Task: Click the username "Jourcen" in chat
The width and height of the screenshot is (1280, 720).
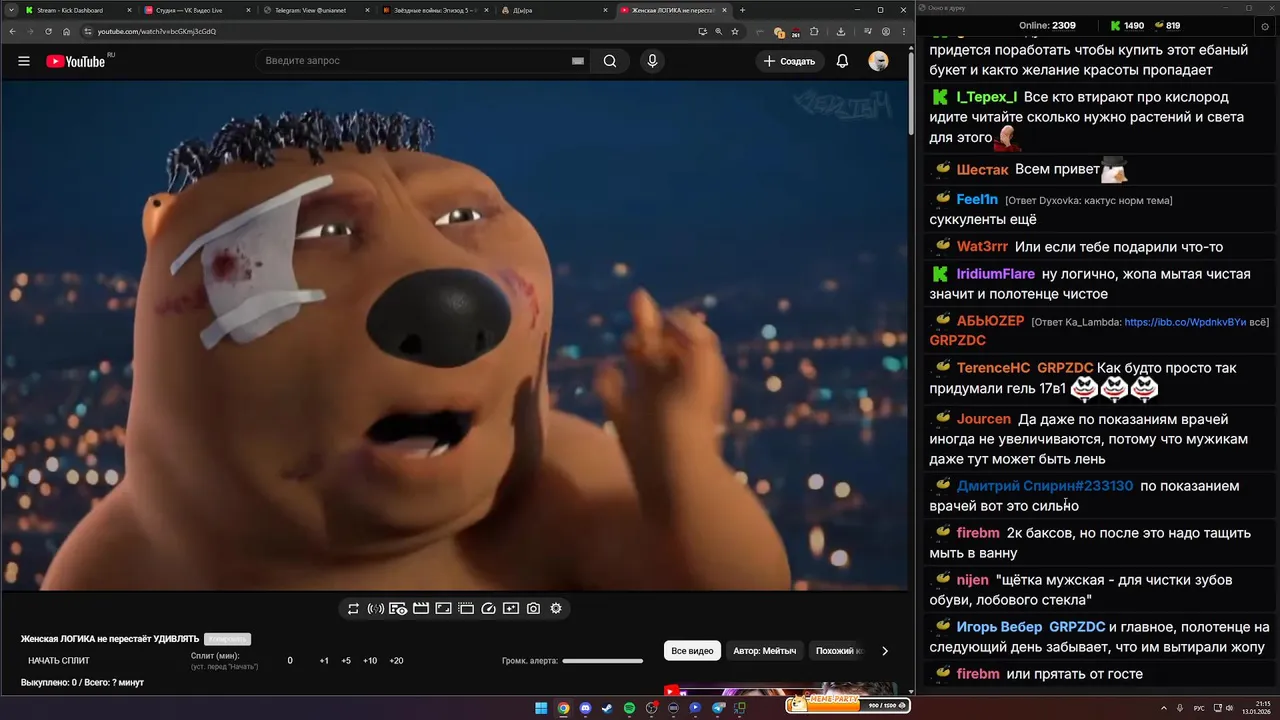Action: [983, 419]
